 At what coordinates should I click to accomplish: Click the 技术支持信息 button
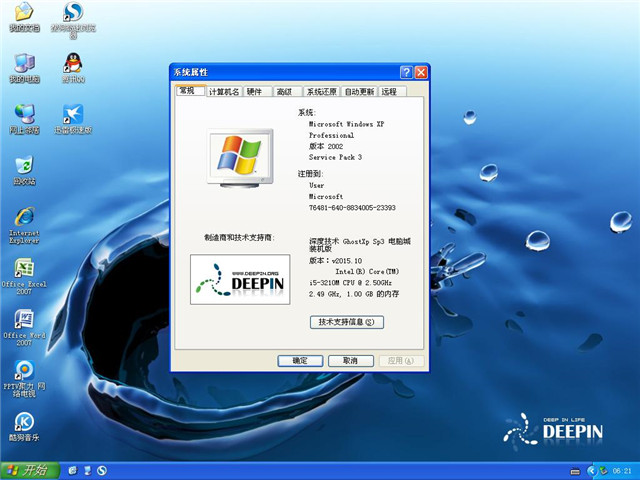pos(346,322)
